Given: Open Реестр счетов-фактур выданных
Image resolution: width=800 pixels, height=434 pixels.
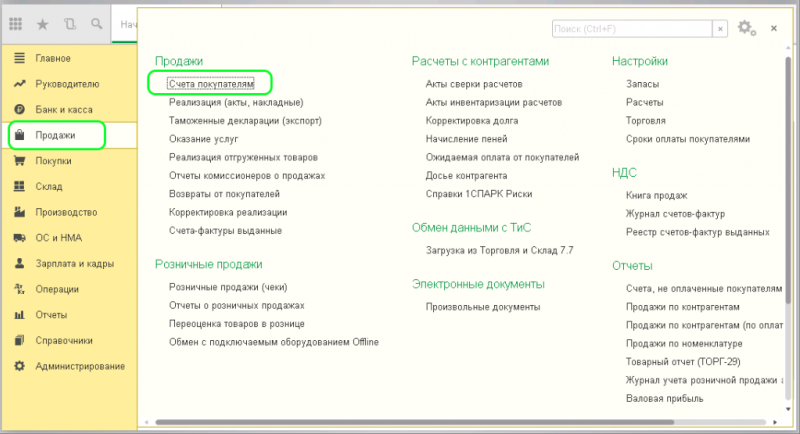Looking at the screenshot, I should pos(697,232).
